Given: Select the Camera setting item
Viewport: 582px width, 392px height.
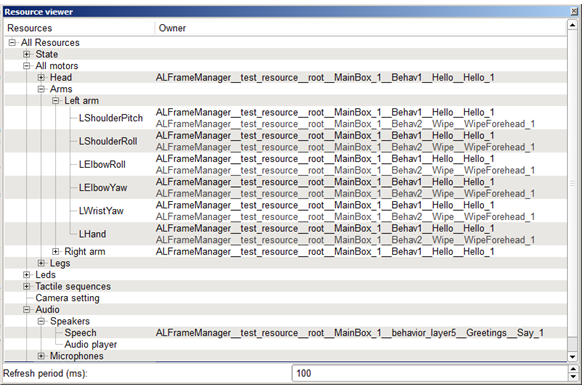Looking at the screenshot, I should (x=68, y=298).
